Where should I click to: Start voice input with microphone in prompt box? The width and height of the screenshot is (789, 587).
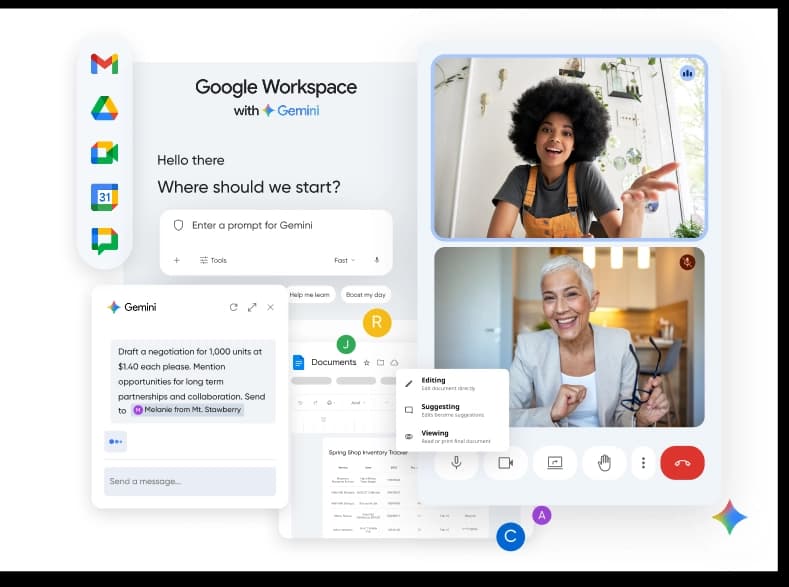pyautogui.click(x=376, y=260)
